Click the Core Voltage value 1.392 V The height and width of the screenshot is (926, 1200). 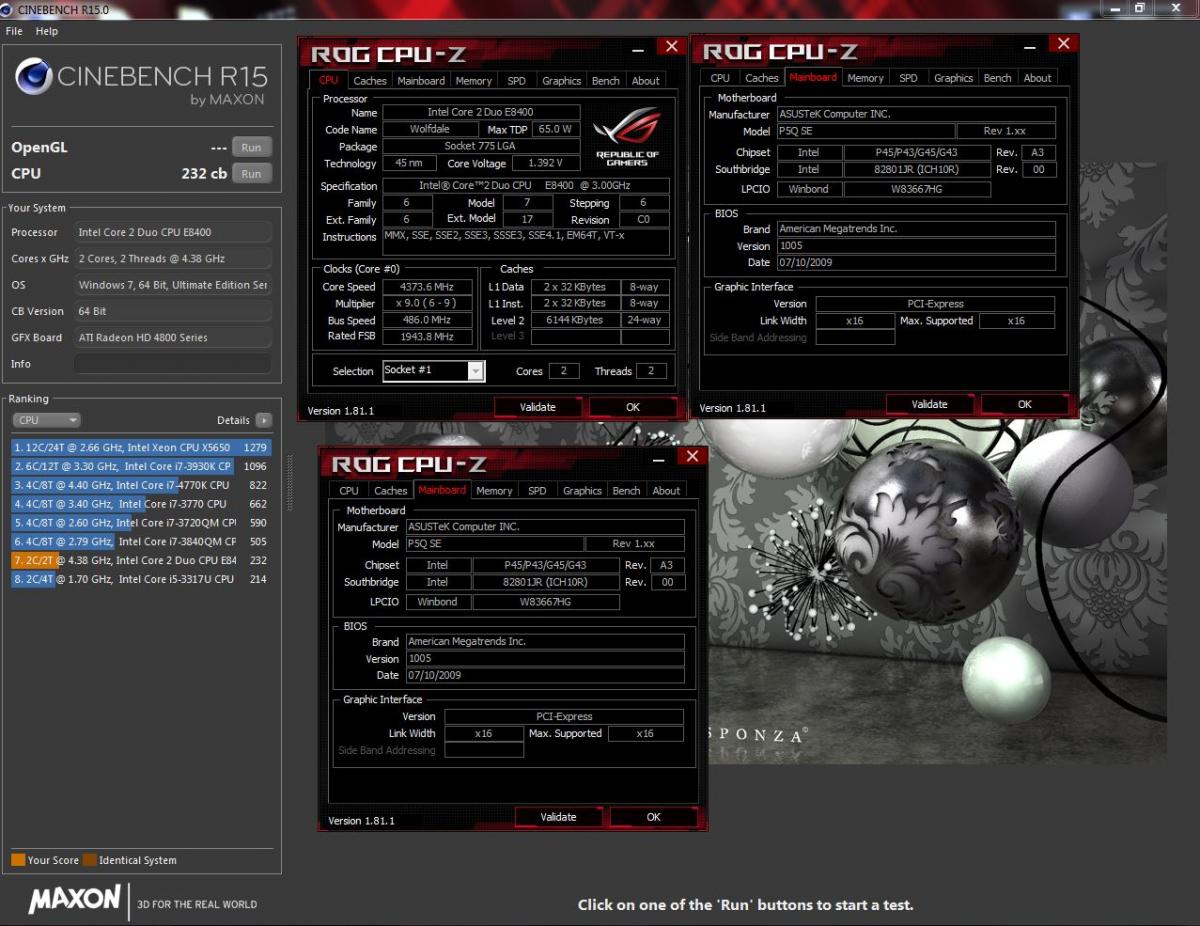[545, 163]
